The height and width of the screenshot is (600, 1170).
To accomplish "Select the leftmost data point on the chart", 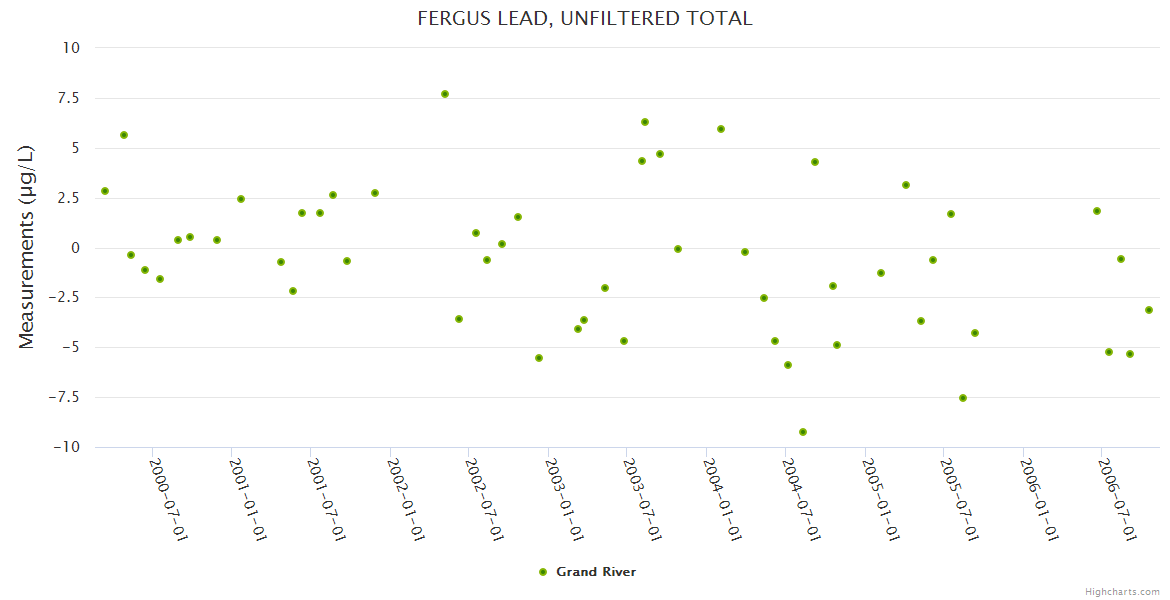I will point(105,191).
